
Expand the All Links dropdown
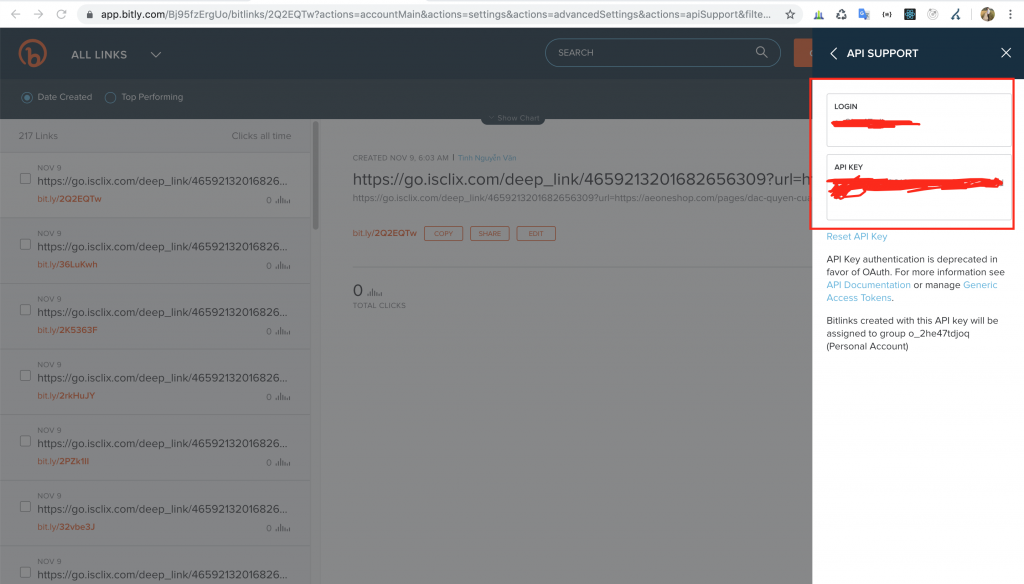pyautogui.click(x=155, y=55)
